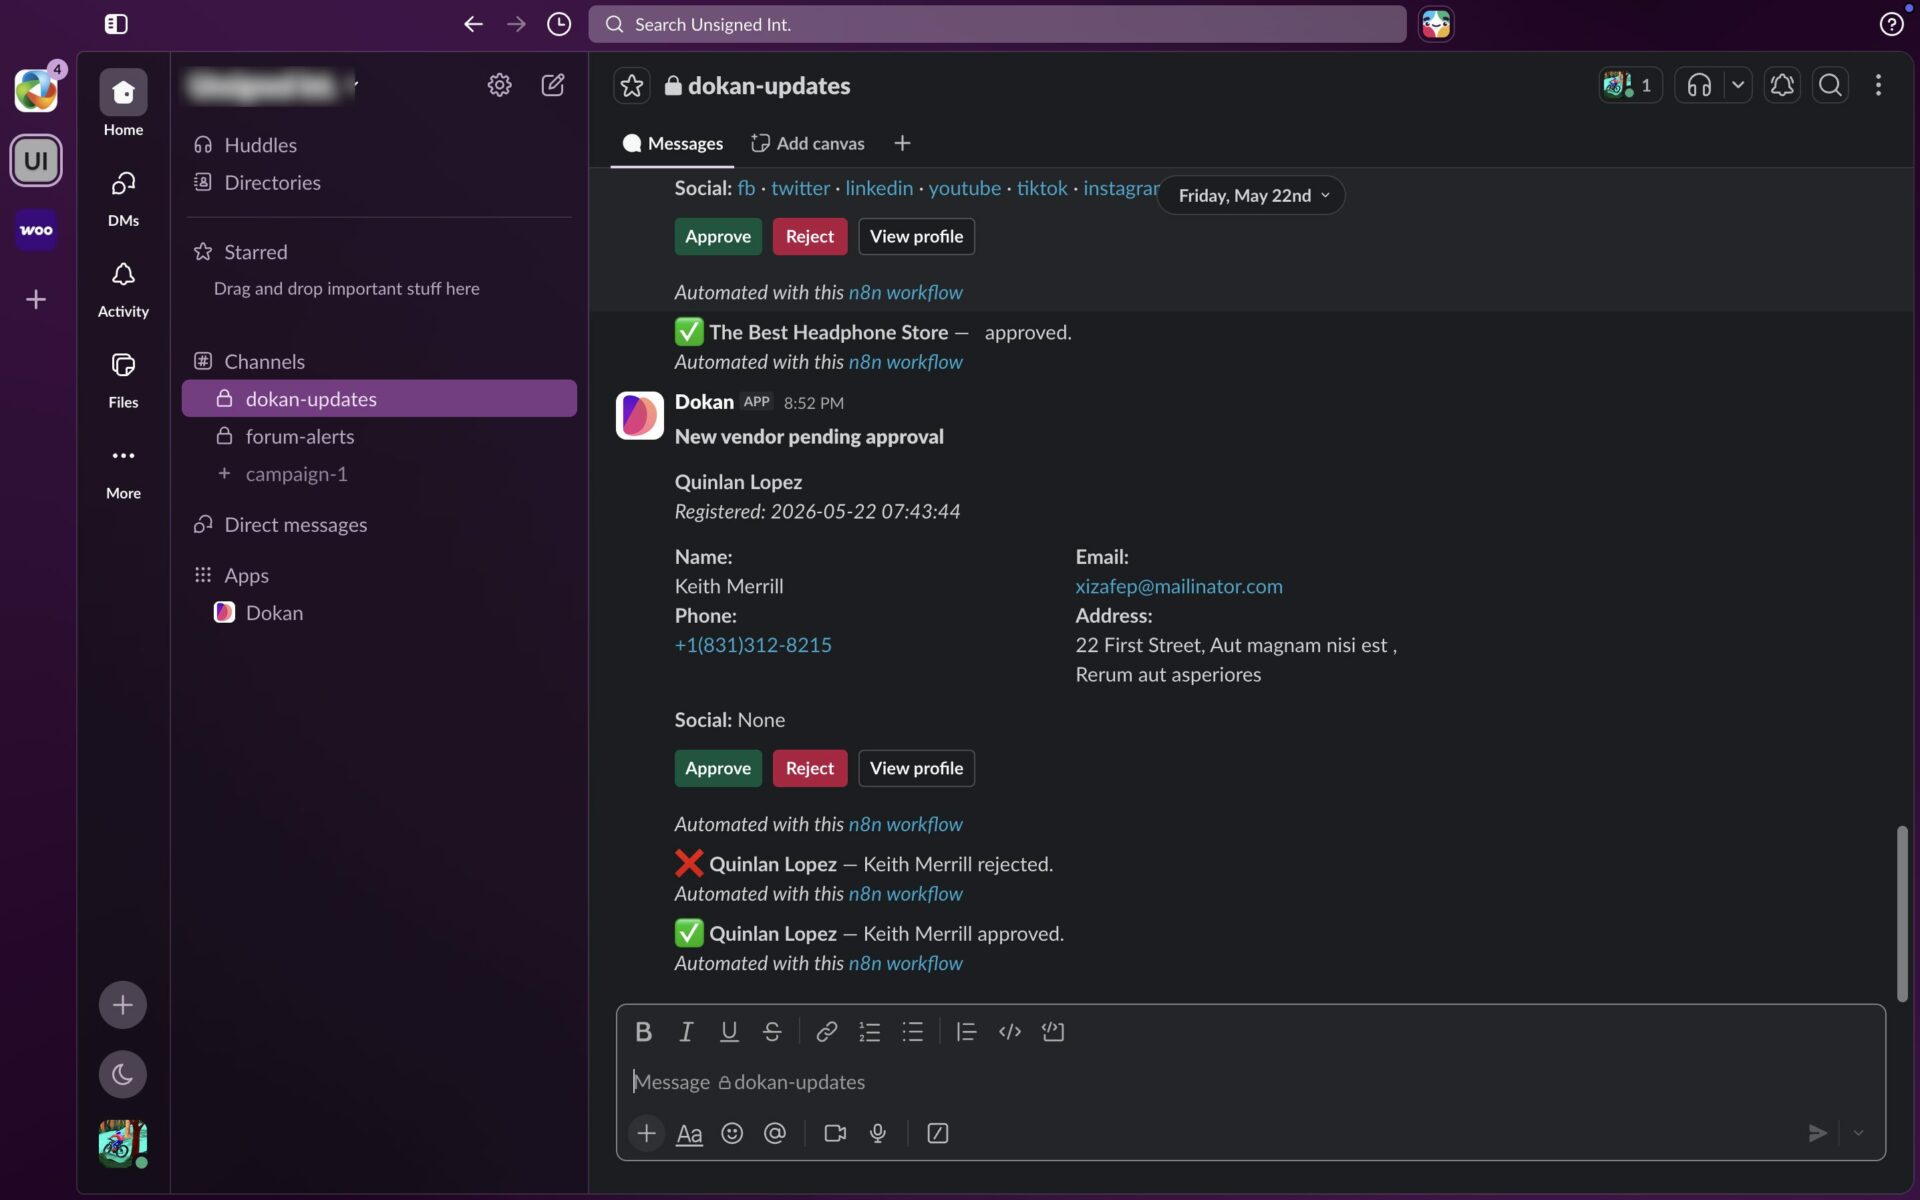Star the dokan-updates channel

[632, 86]
